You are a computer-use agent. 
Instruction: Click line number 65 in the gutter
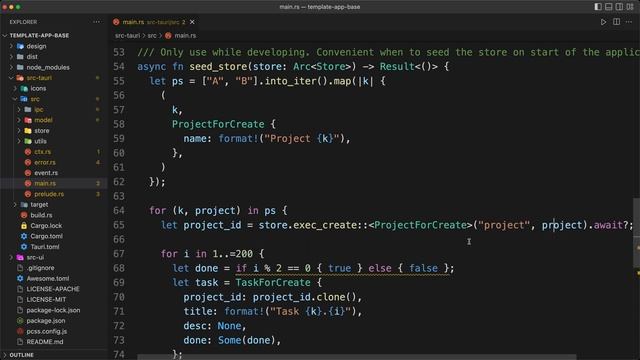pos(119,225)
